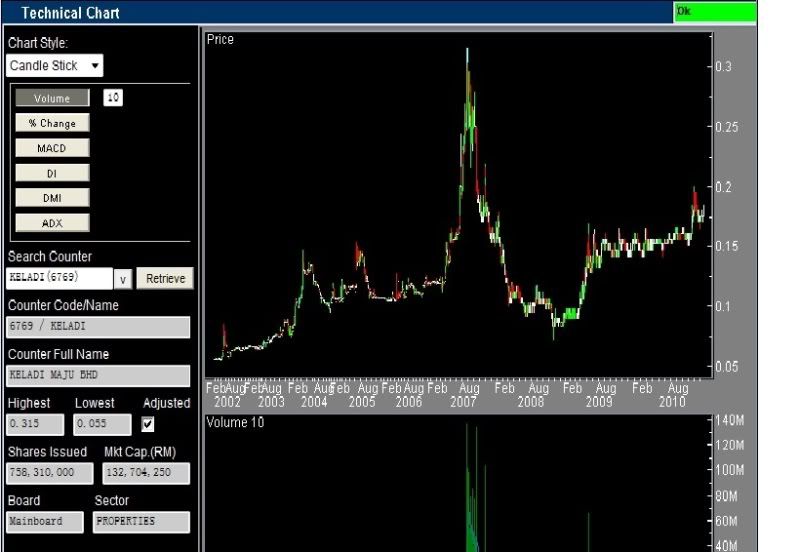799x552 pixels.
Task: Click the volume period field showing 10
Action: (x=113, y=98)
